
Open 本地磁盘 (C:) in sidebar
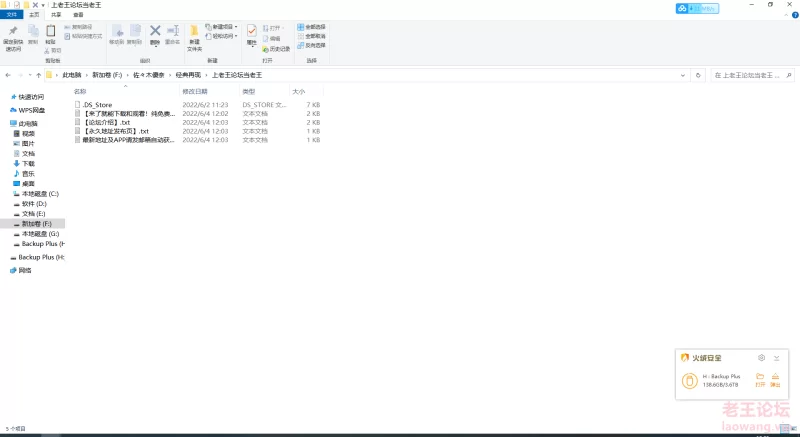40,194
